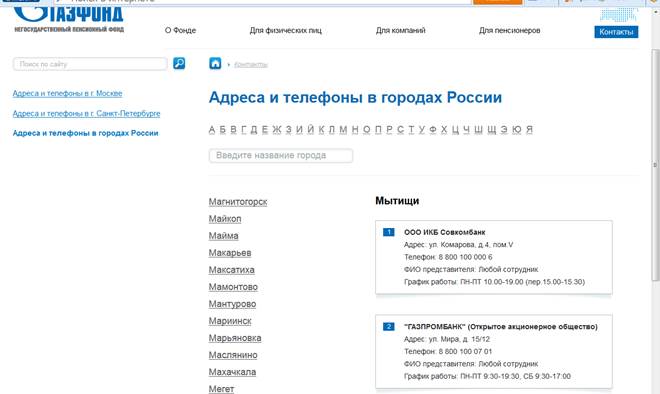Filter cities by letter З
660x394 pixels.
[x=288, y=130]
